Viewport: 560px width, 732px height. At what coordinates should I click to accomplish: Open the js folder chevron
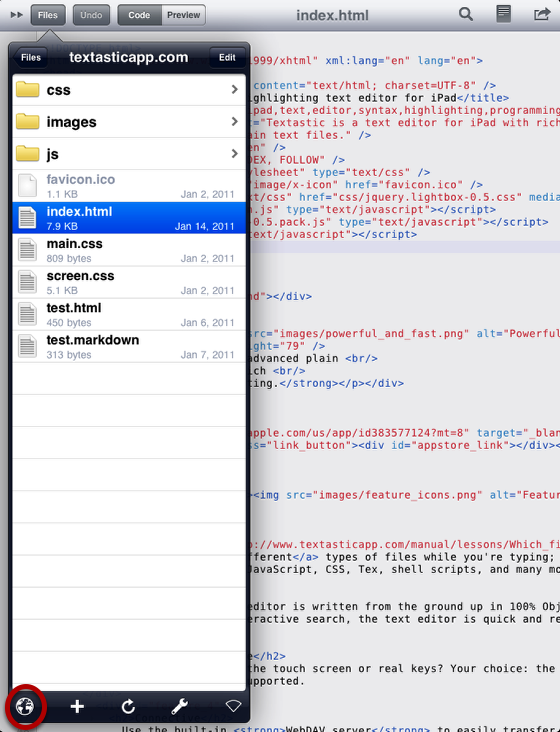coord(235,154)
